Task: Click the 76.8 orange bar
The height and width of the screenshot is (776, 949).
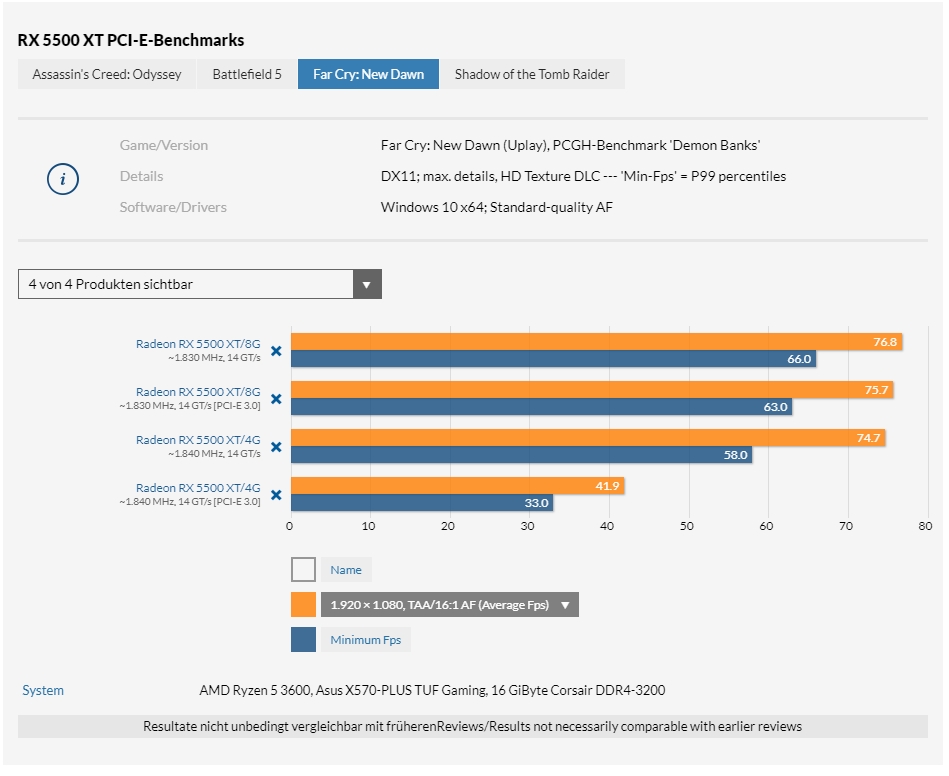Action: click(596, 342)
